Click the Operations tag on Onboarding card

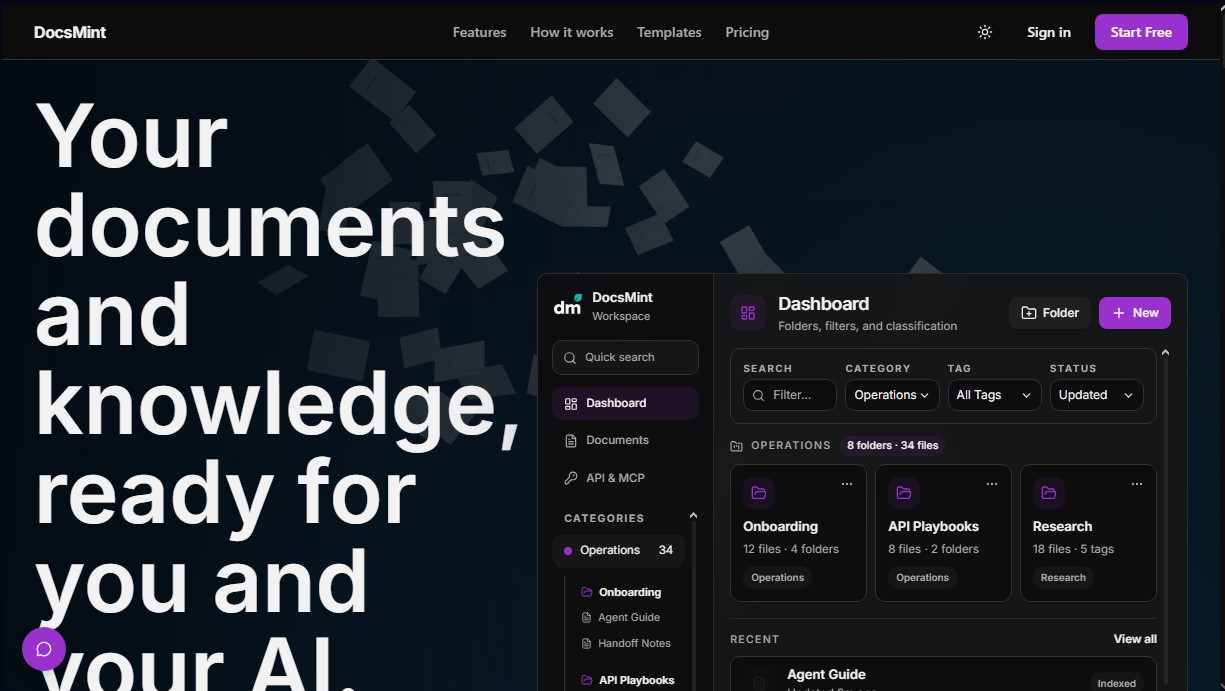[778, 578]
